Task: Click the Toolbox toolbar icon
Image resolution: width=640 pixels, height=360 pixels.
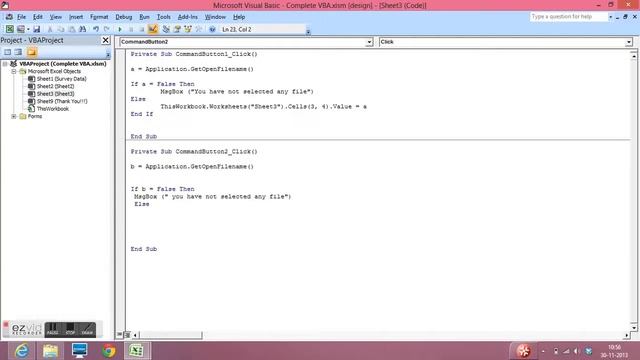Action: point(199,29)
